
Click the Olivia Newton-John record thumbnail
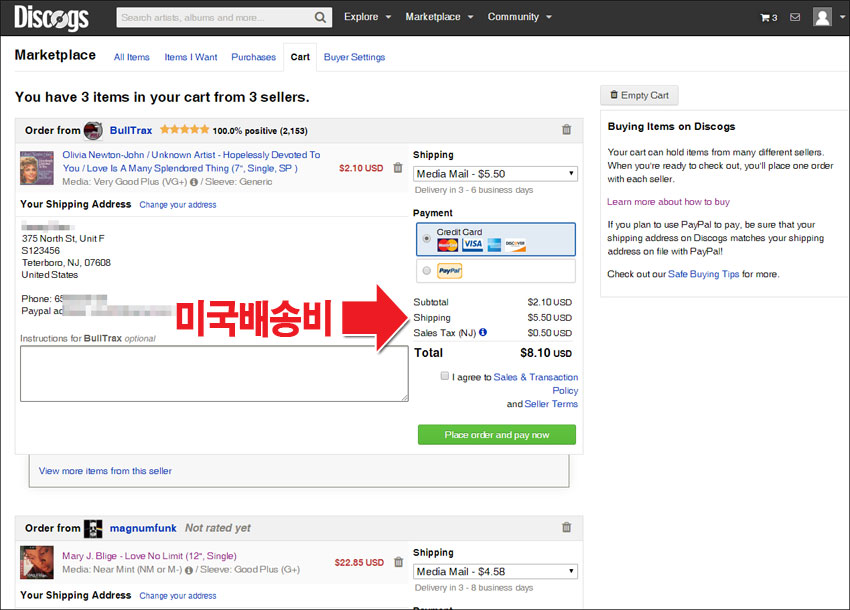coord(37,168)
